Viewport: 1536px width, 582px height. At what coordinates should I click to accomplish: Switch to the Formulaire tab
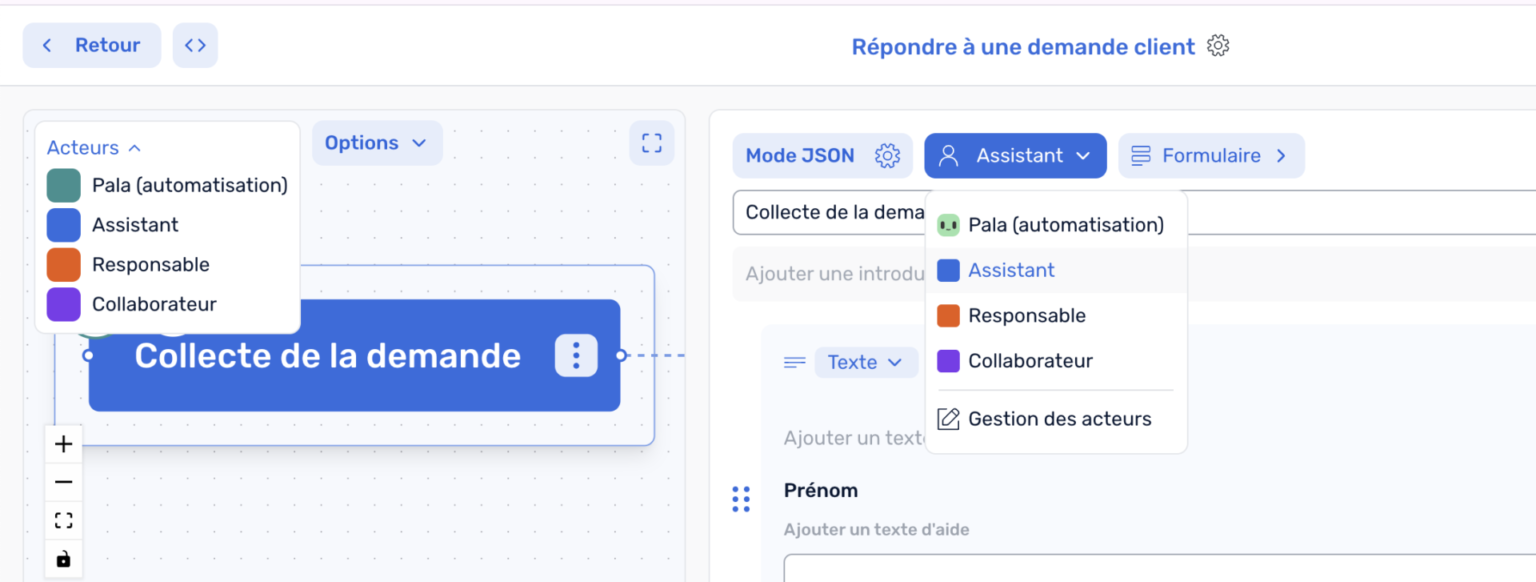[1211, 155]
